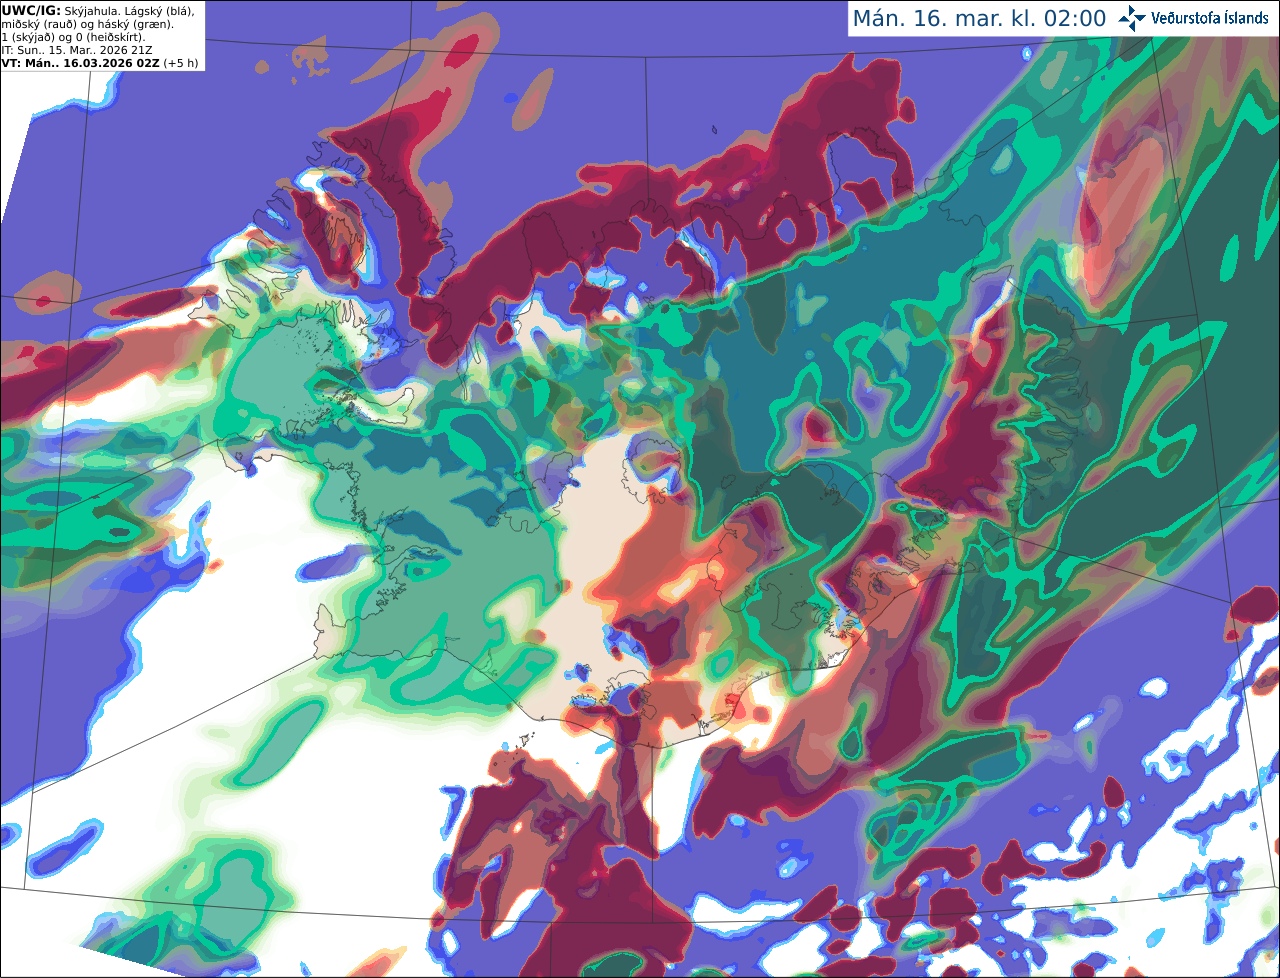The width and height of the screenshot is (1280, 978).
Task: Click the 'miðský (rauð) og háský (græn).' legend line
Action: [87, 24]
